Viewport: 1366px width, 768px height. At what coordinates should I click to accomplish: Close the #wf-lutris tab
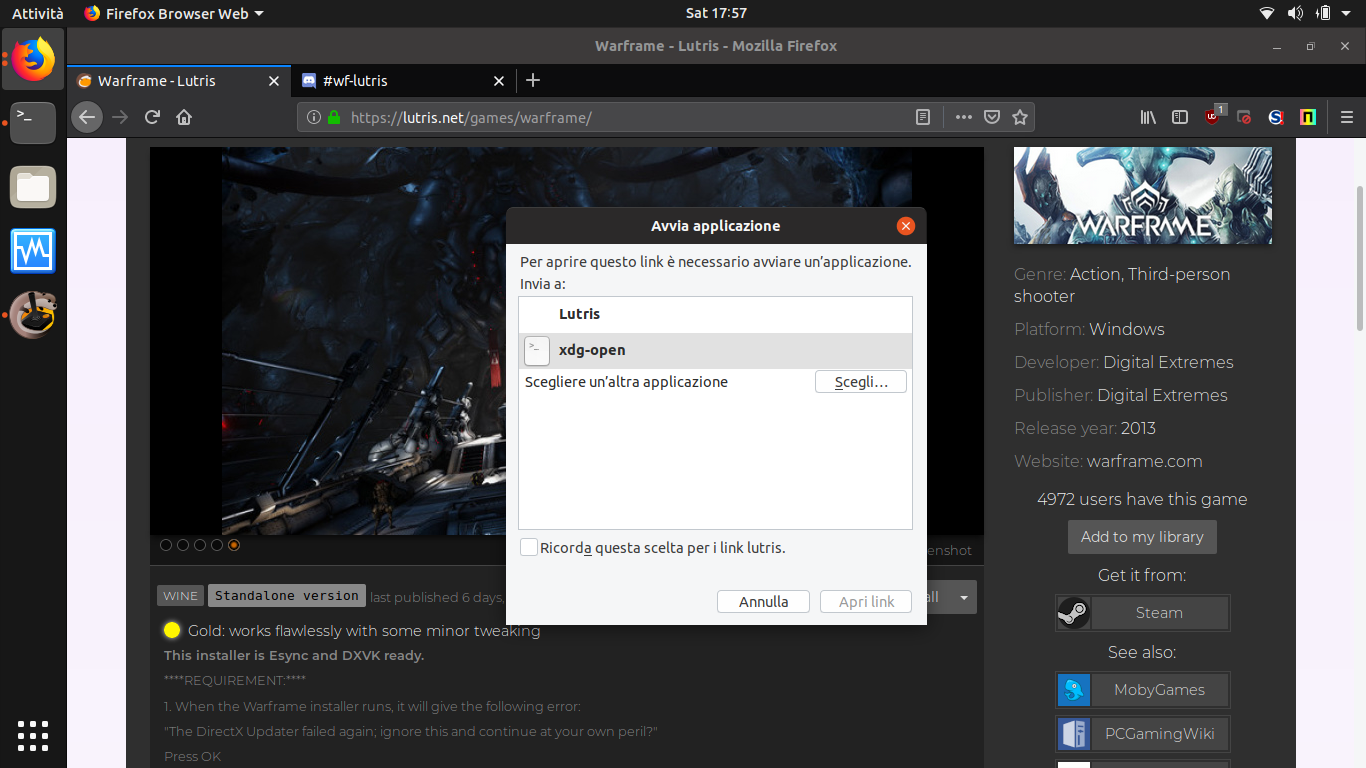[x=499, y=81]
